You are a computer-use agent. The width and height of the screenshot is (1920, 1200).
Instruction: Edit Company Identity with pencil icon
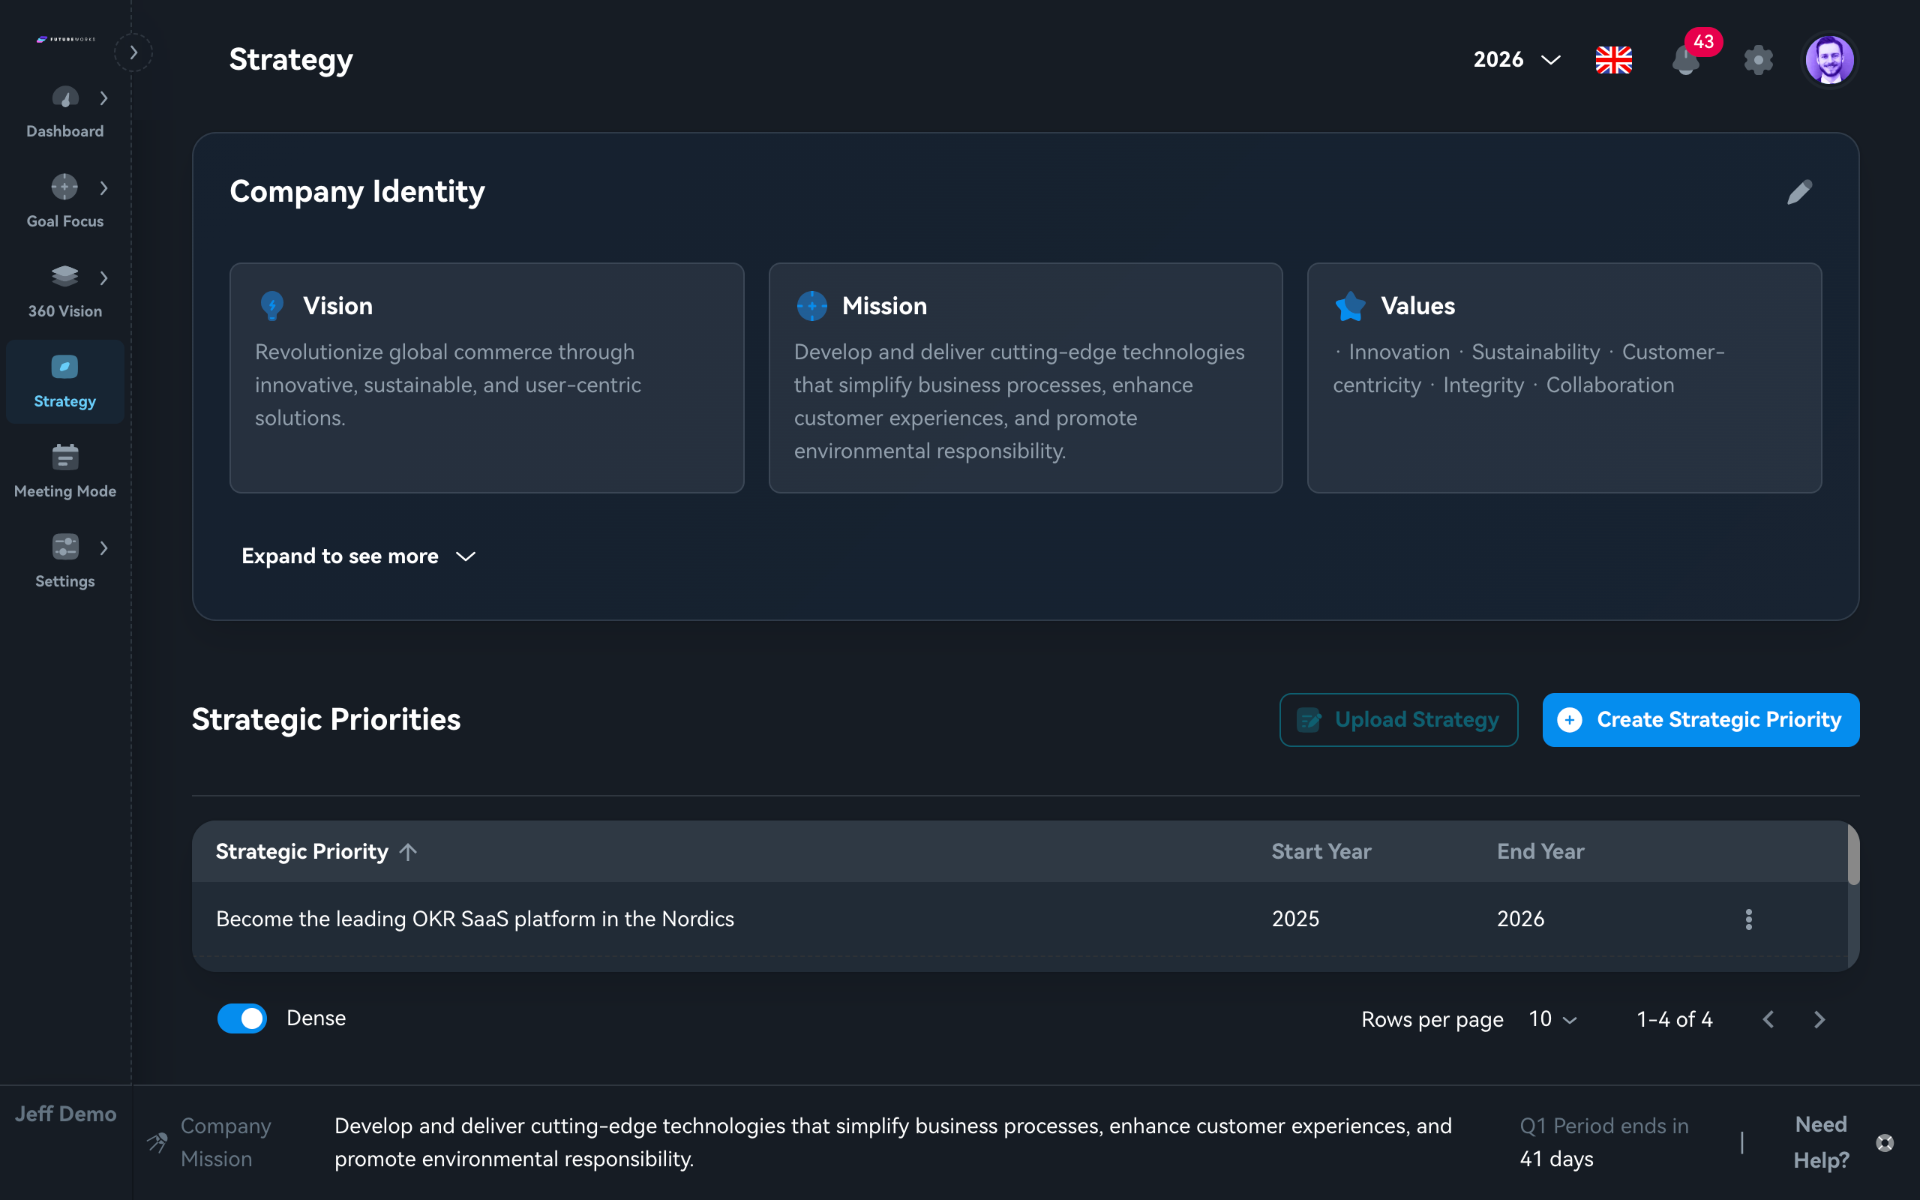click(x=1799, y=192)
